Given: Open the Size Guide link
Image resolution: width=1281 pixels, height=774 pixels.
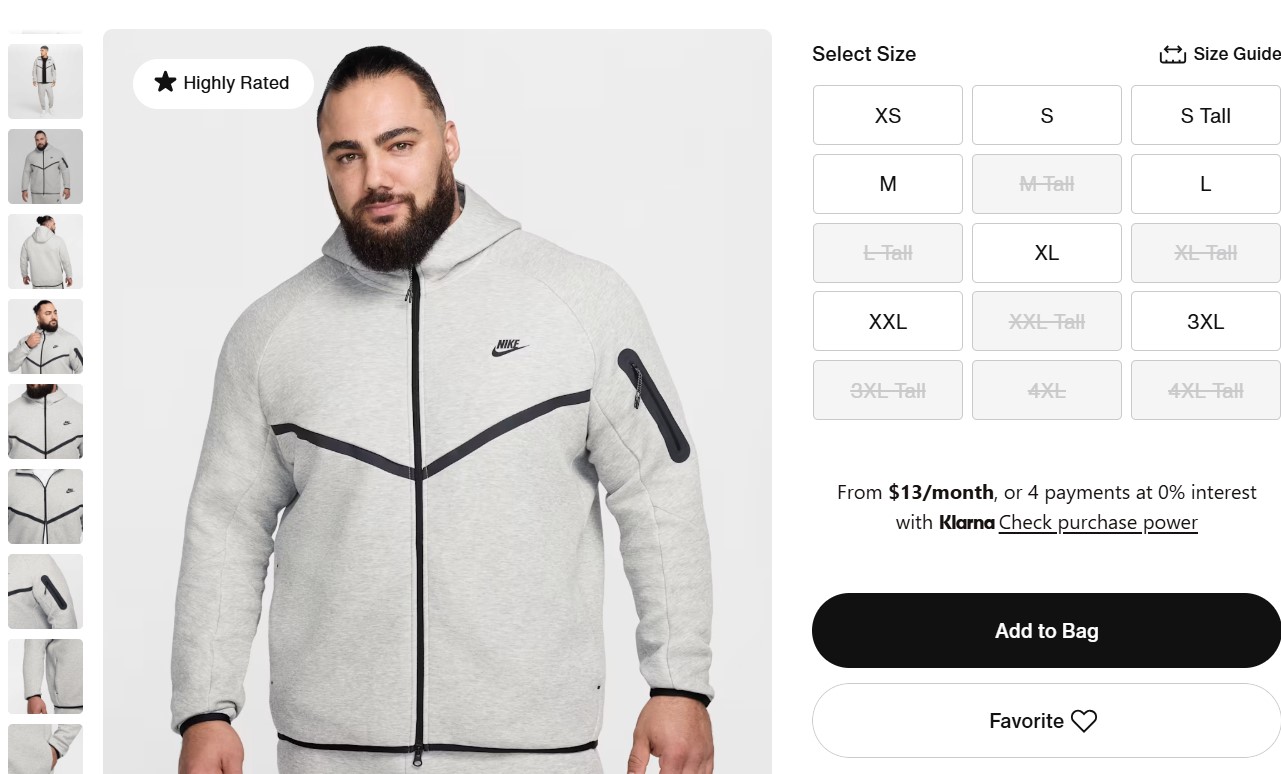Looking at the screenshot, I should pyautogui.click(x=1236, y=54).
